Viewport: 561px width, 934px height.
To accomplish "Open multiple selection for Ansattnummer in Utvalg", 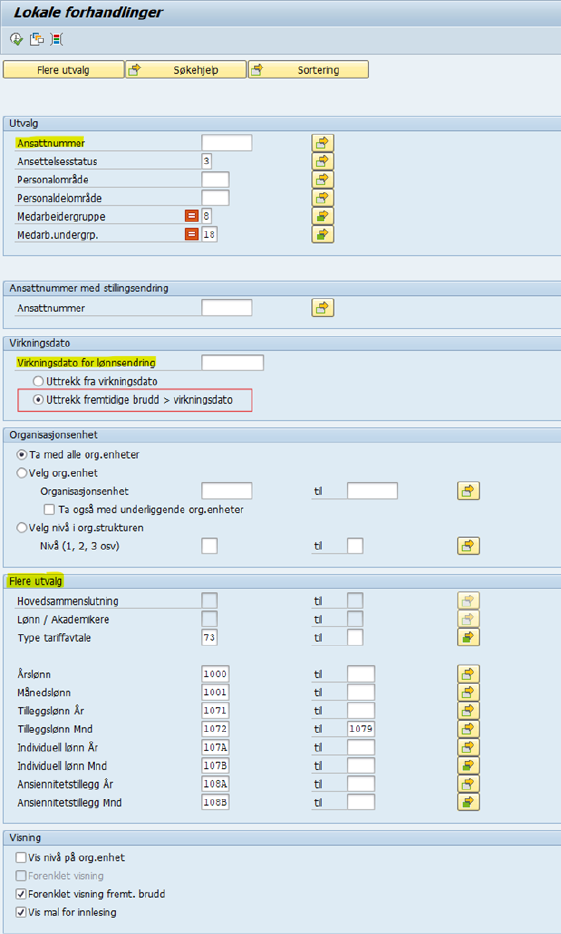I will 322,143.
